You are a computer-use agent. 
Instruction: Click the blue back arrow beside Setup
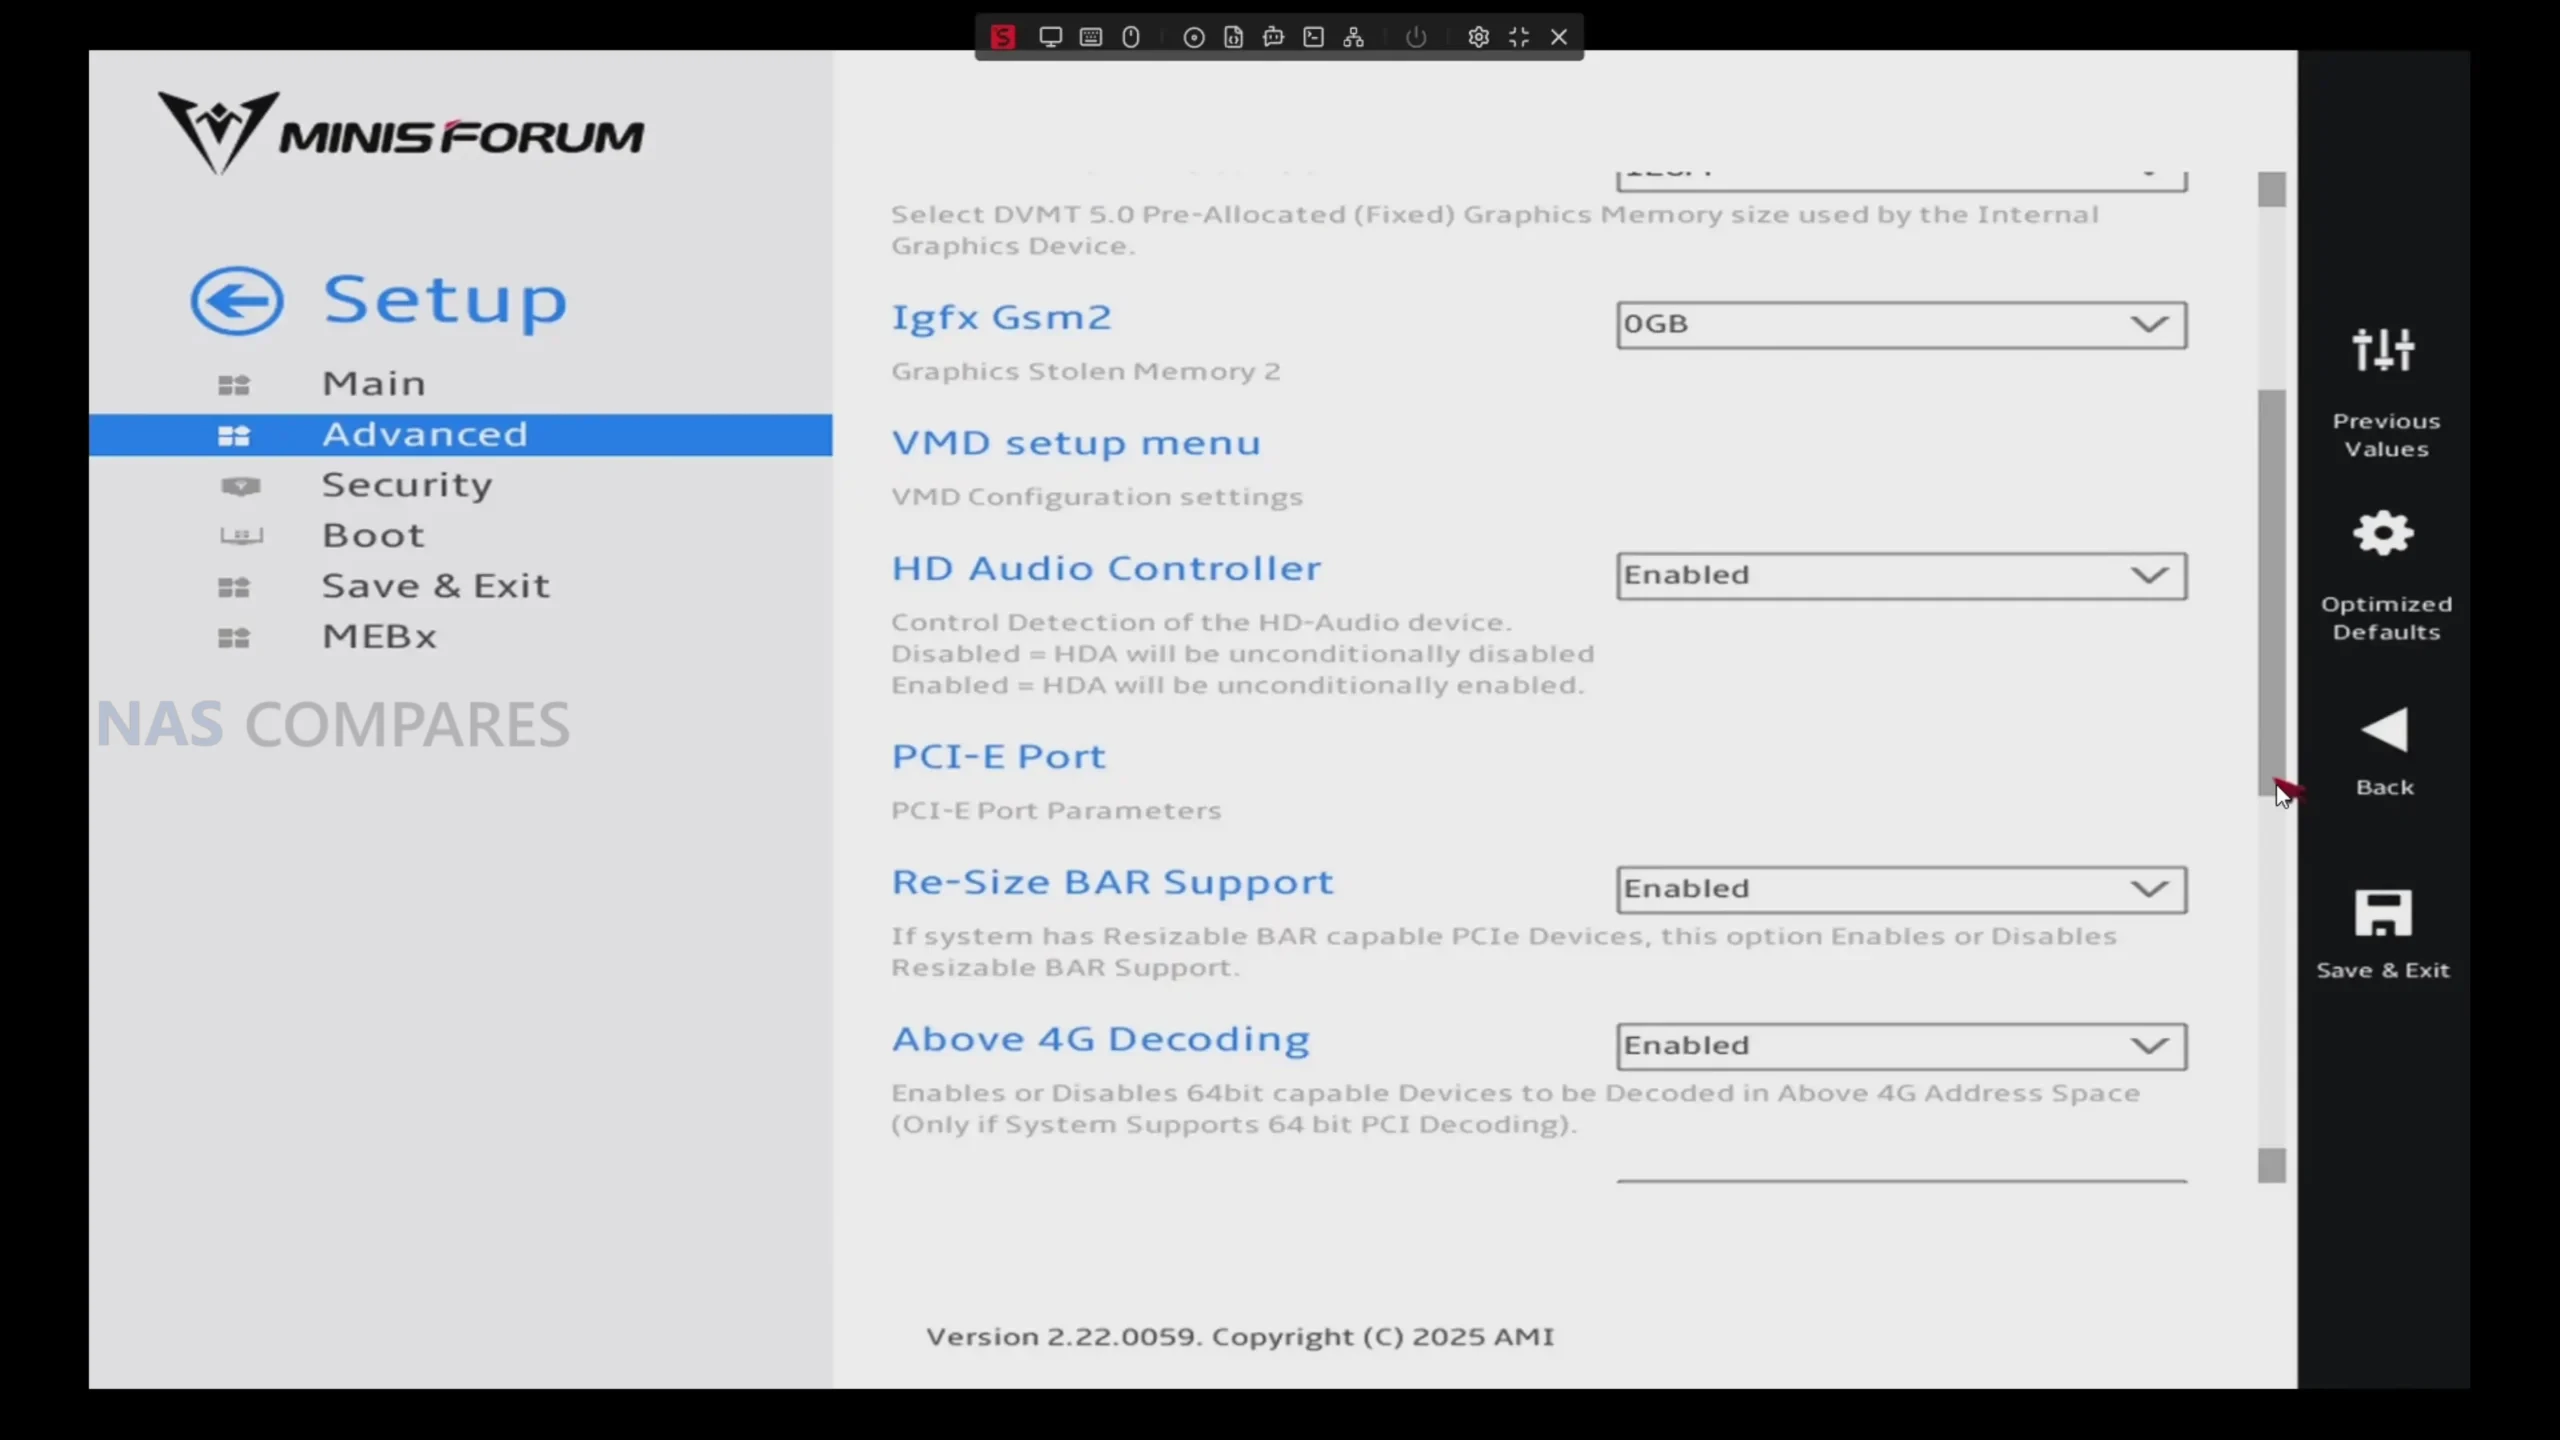pos(237,300)
